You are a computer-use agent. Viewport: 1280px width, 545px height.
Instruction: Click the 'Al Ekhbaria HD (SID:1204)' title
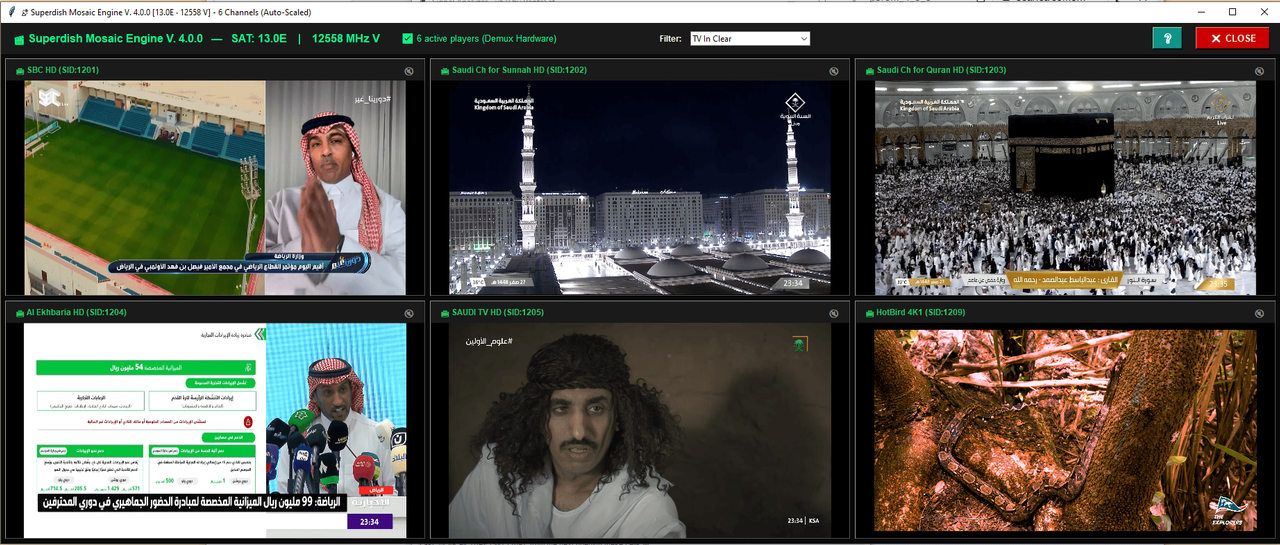(76, 313)
